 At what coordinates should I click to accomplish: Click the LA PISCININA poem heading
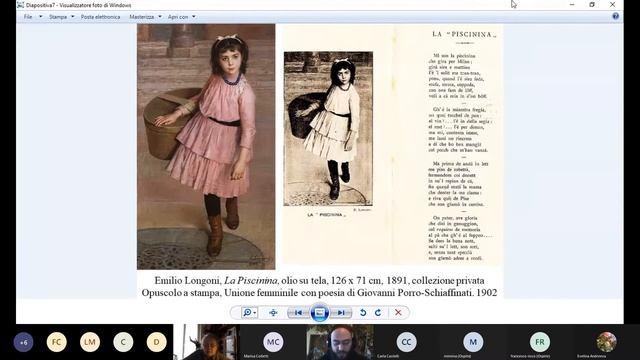point(464,34)
